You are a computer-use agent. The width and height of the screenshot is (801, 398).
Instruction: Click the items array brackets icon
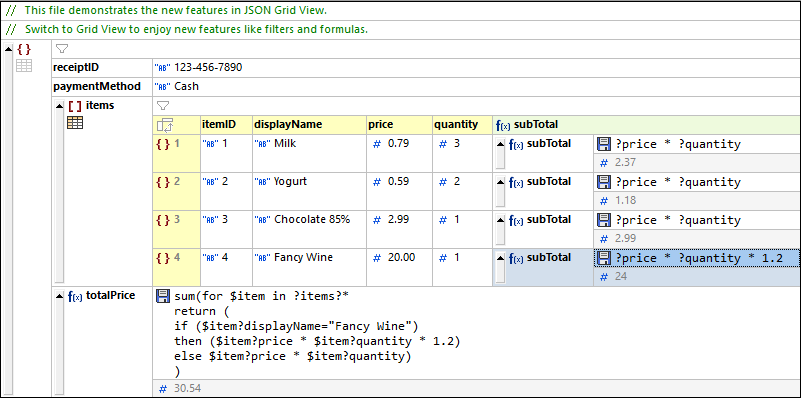click(75, 106)
